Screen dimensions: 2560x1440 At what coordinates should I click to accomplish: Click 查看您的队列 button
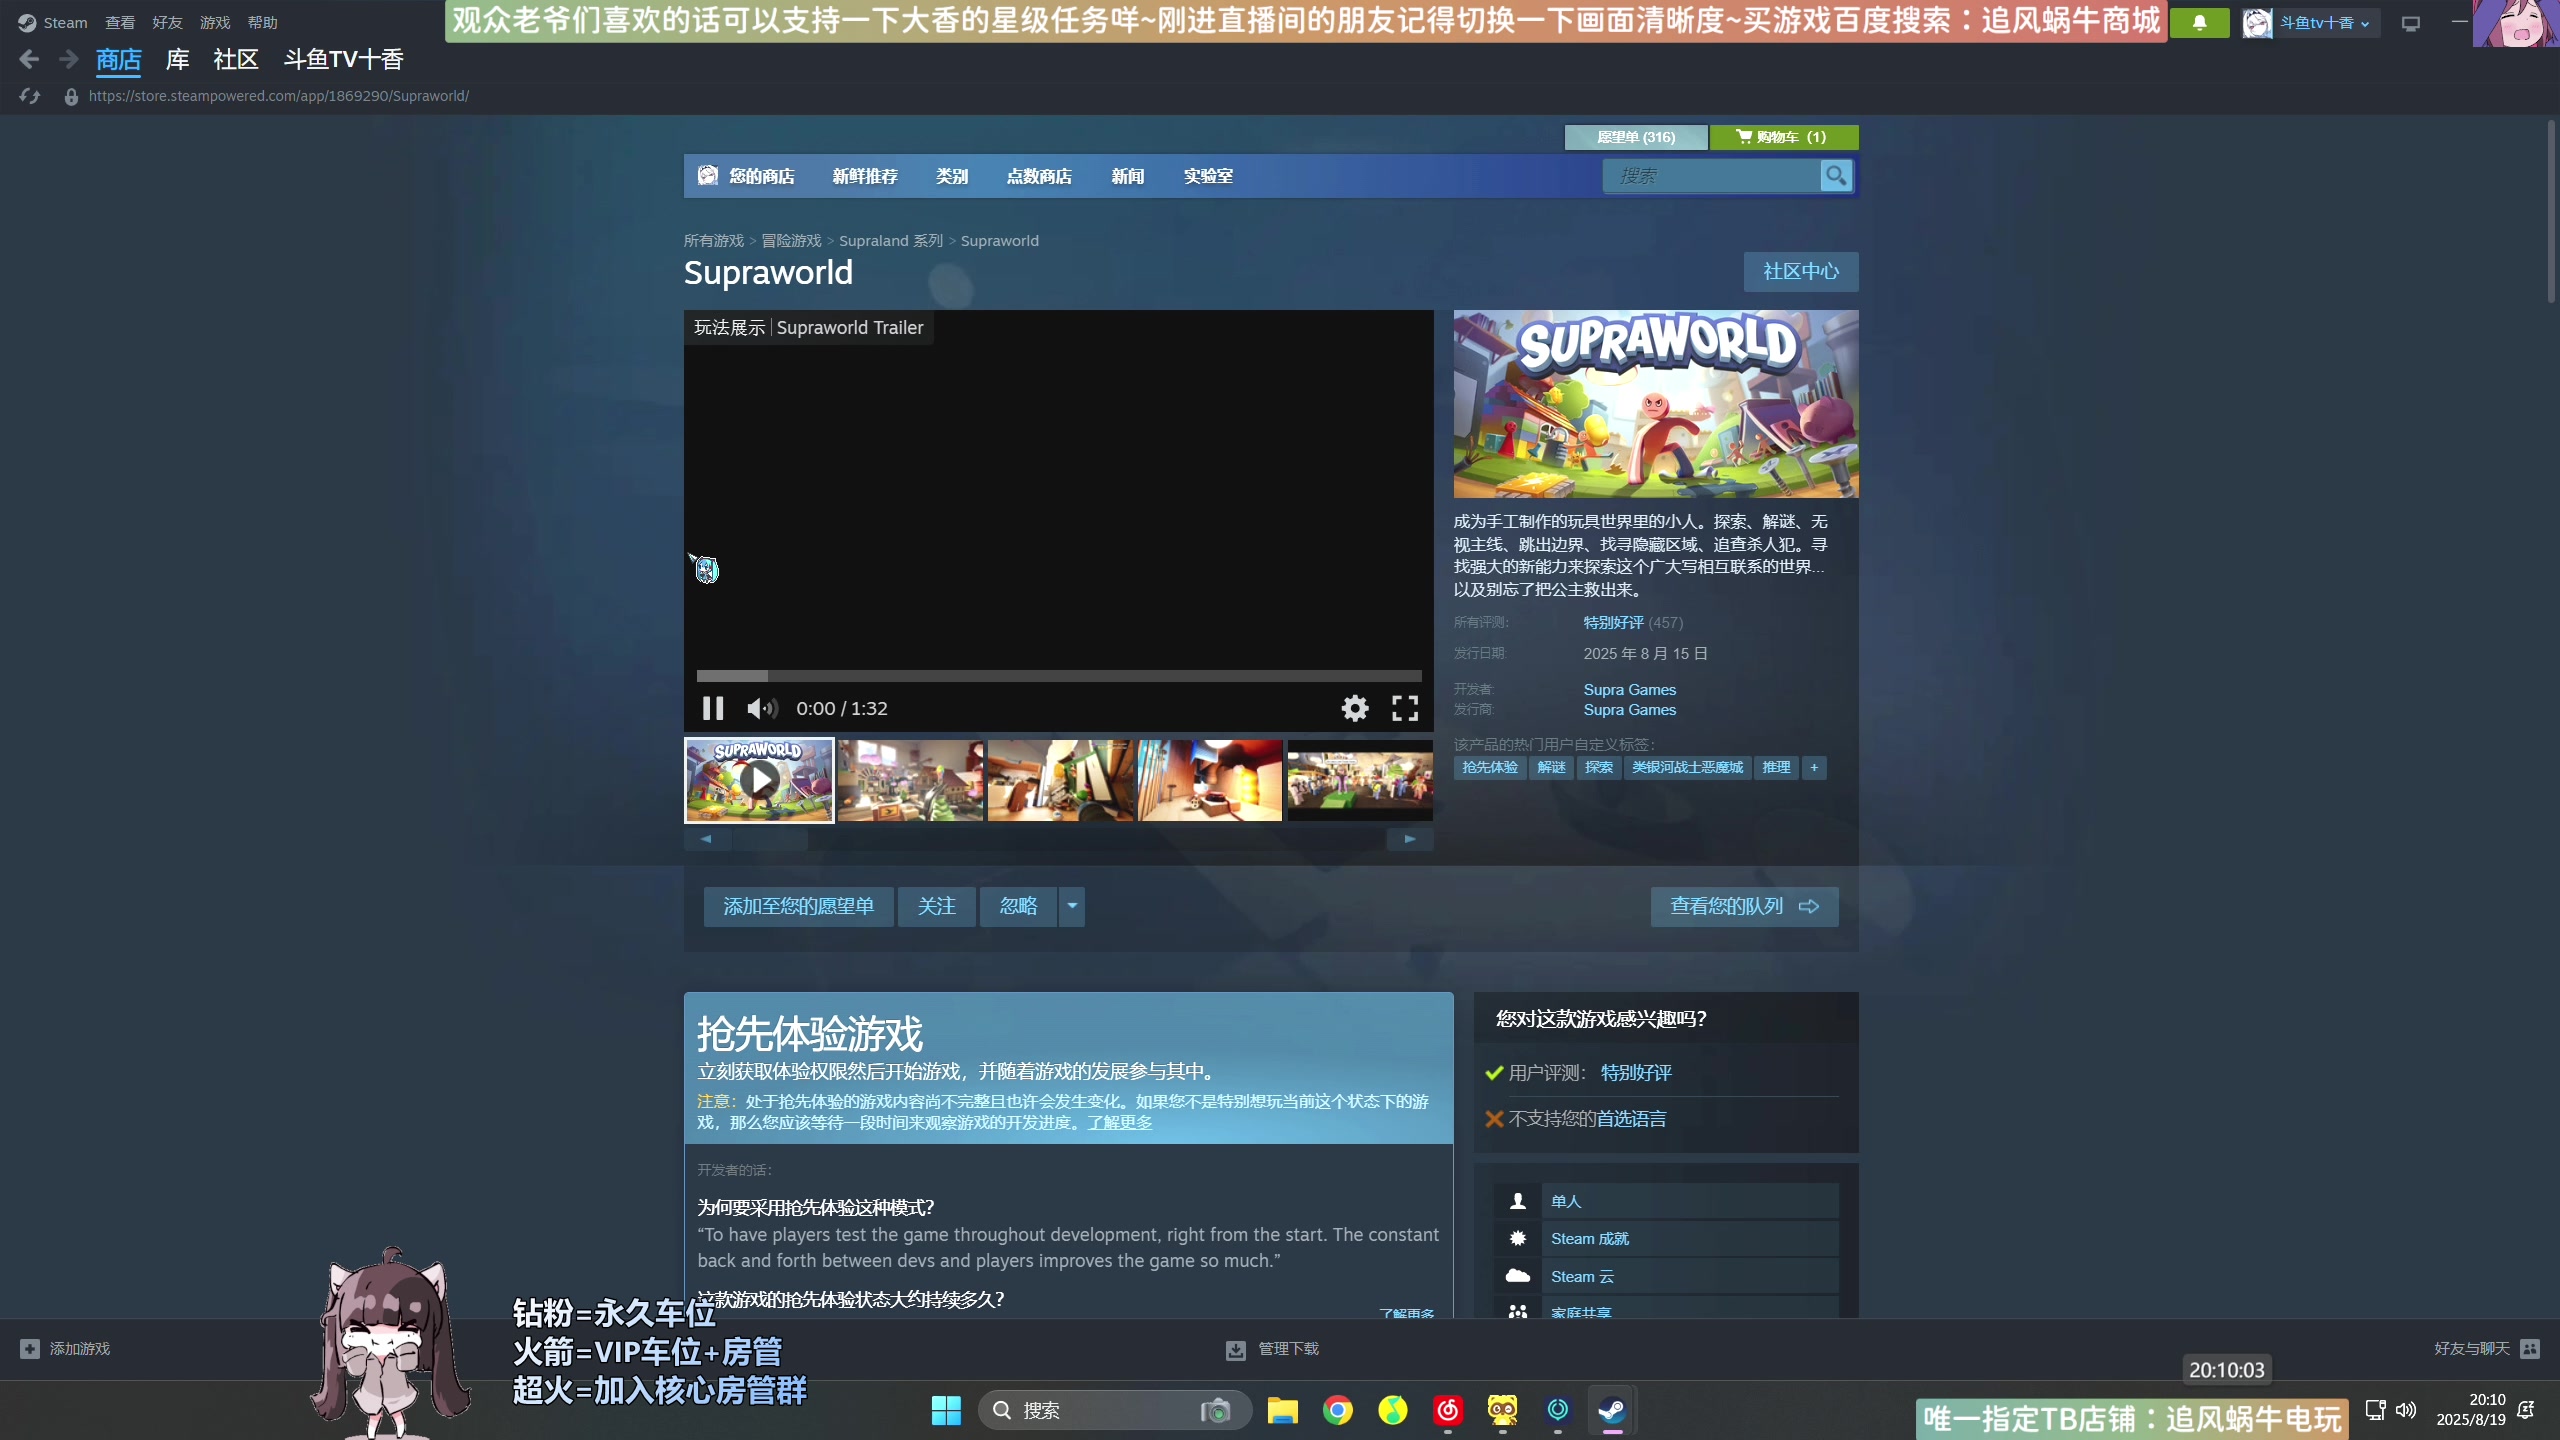pos(1744,906)
